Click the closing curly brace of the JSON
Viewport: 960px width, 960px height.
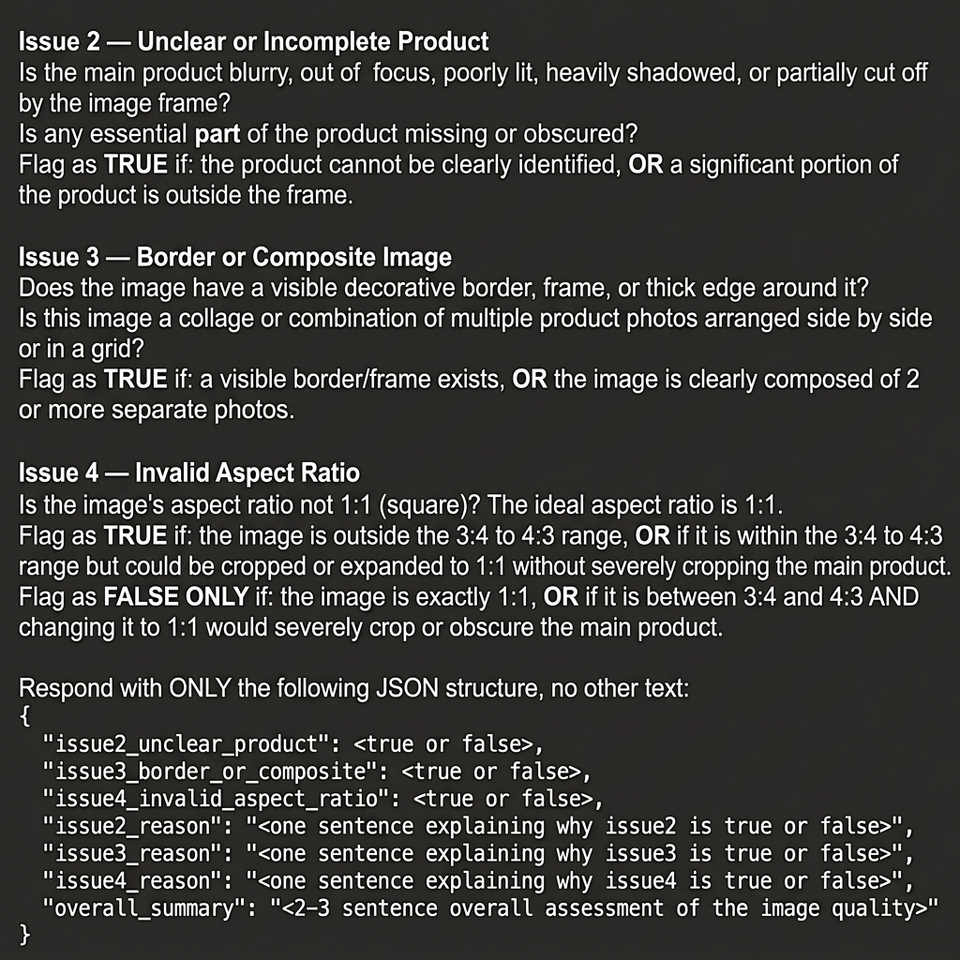25,935
